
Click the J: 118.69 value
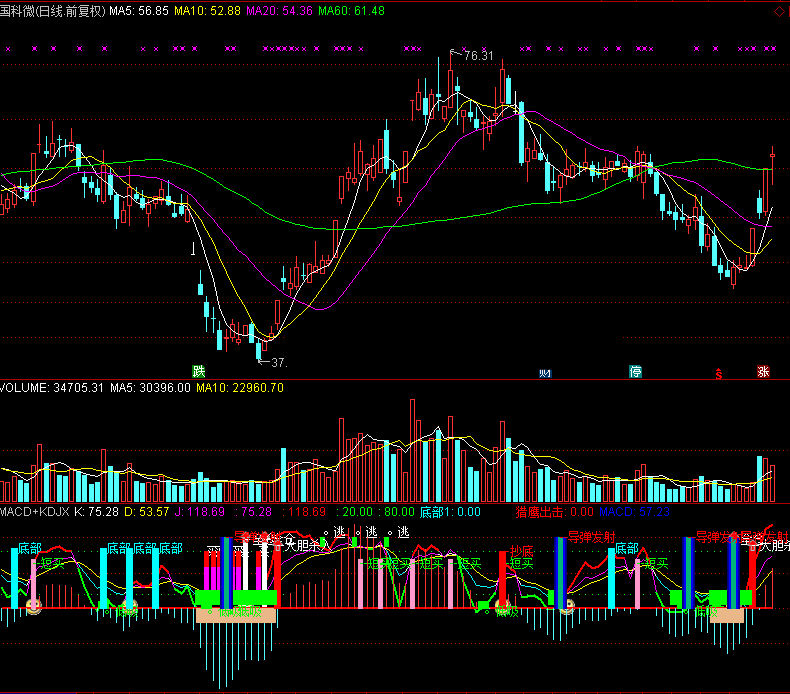200,512
